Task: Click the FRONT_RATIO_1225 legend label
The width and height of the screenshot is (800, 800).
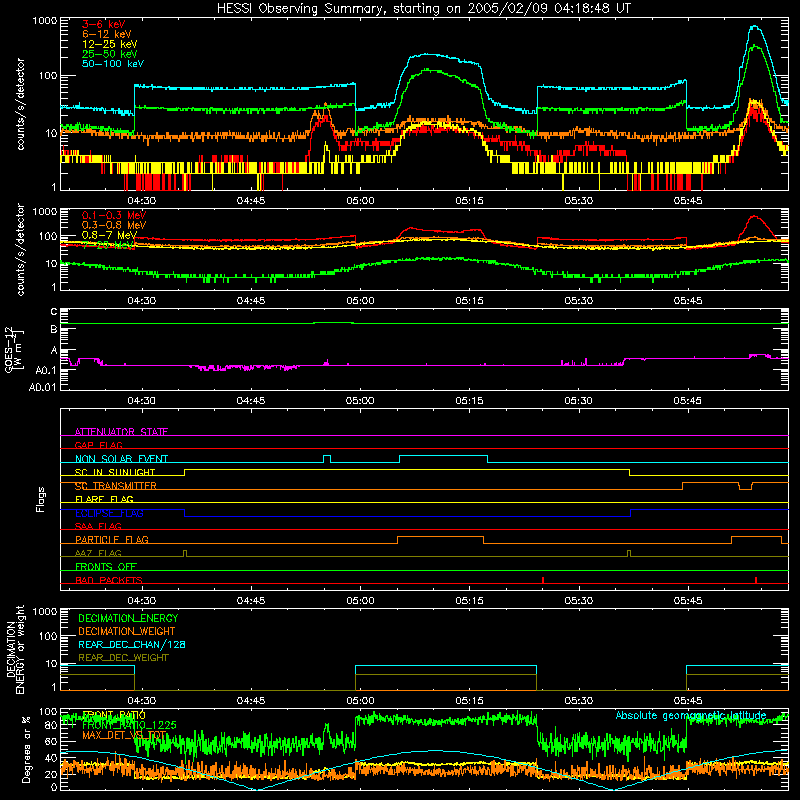Action: [x=129, y=725]
